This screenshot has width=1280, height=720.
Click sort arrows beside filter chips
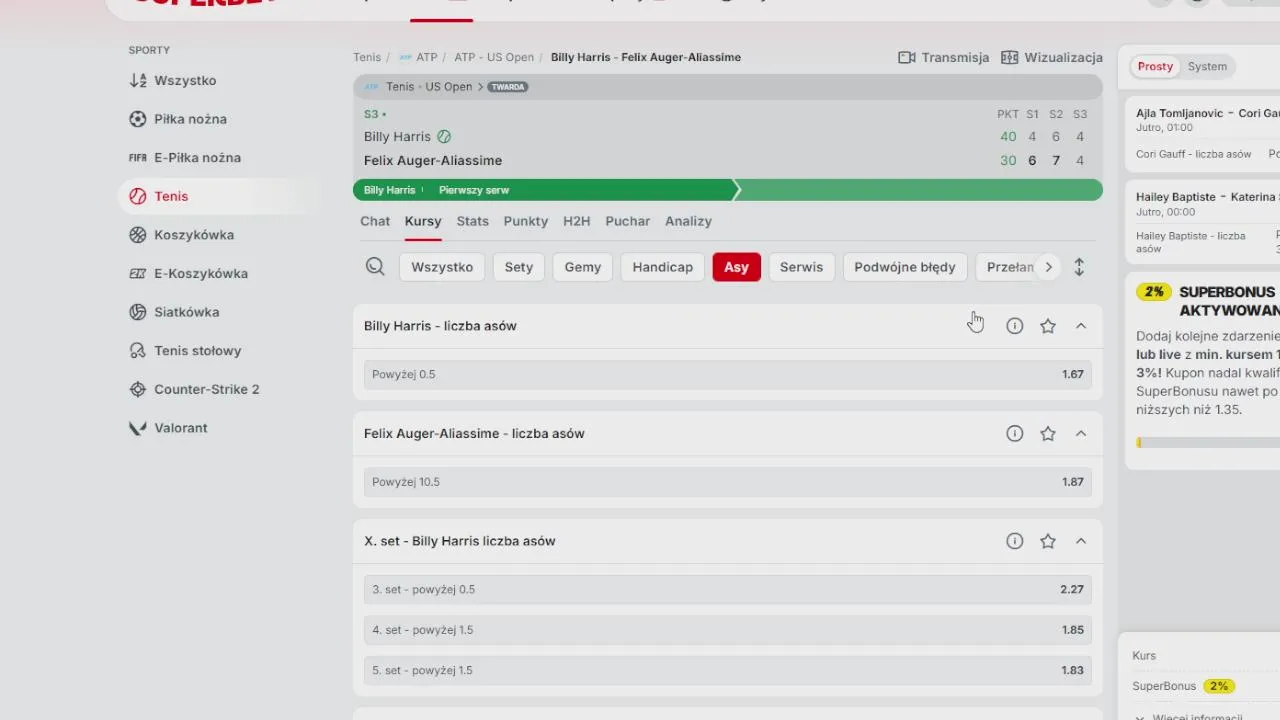coord(1079,267)
